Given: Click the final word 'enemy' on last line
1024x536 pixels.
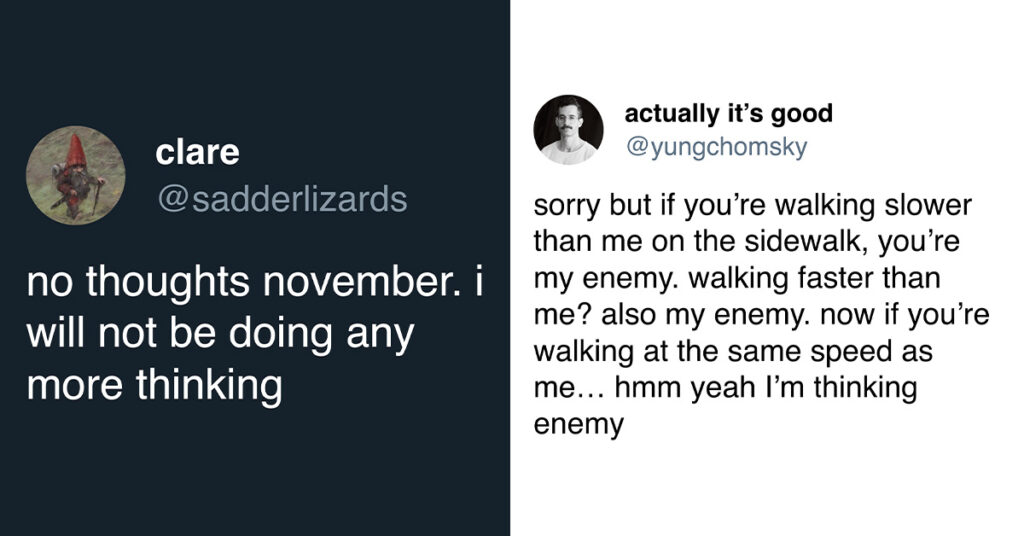Looking at the screenshot, I should point(579,425).
